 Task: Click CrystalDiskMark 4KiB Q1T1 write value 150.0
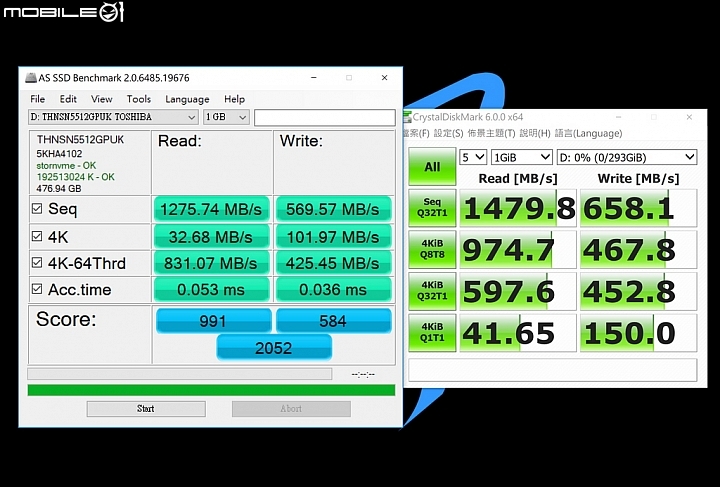638,333
